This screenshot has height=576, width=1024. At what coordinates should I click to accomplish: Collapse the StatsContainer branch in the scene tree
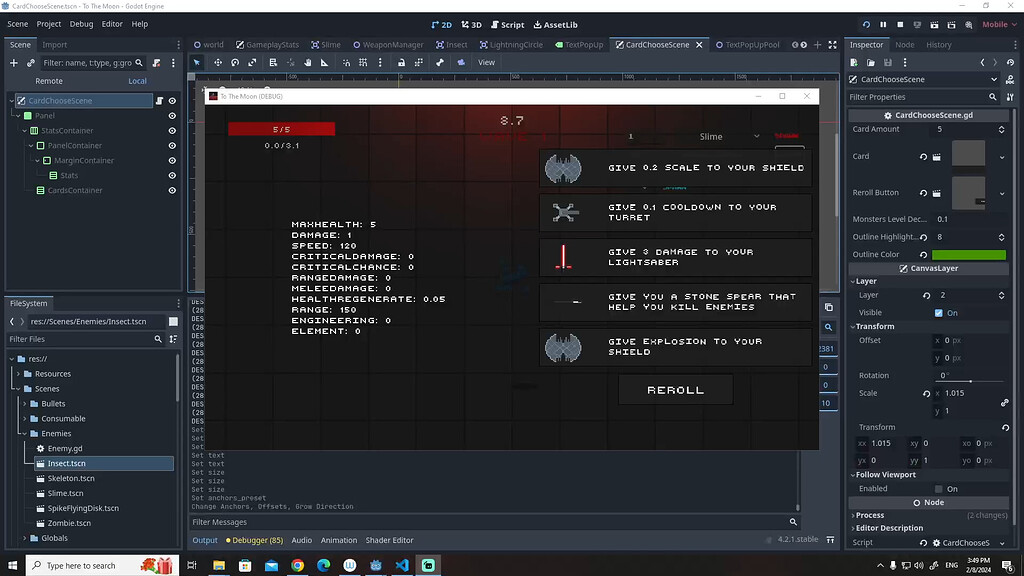pyautogui.click(x=24, y=130)
